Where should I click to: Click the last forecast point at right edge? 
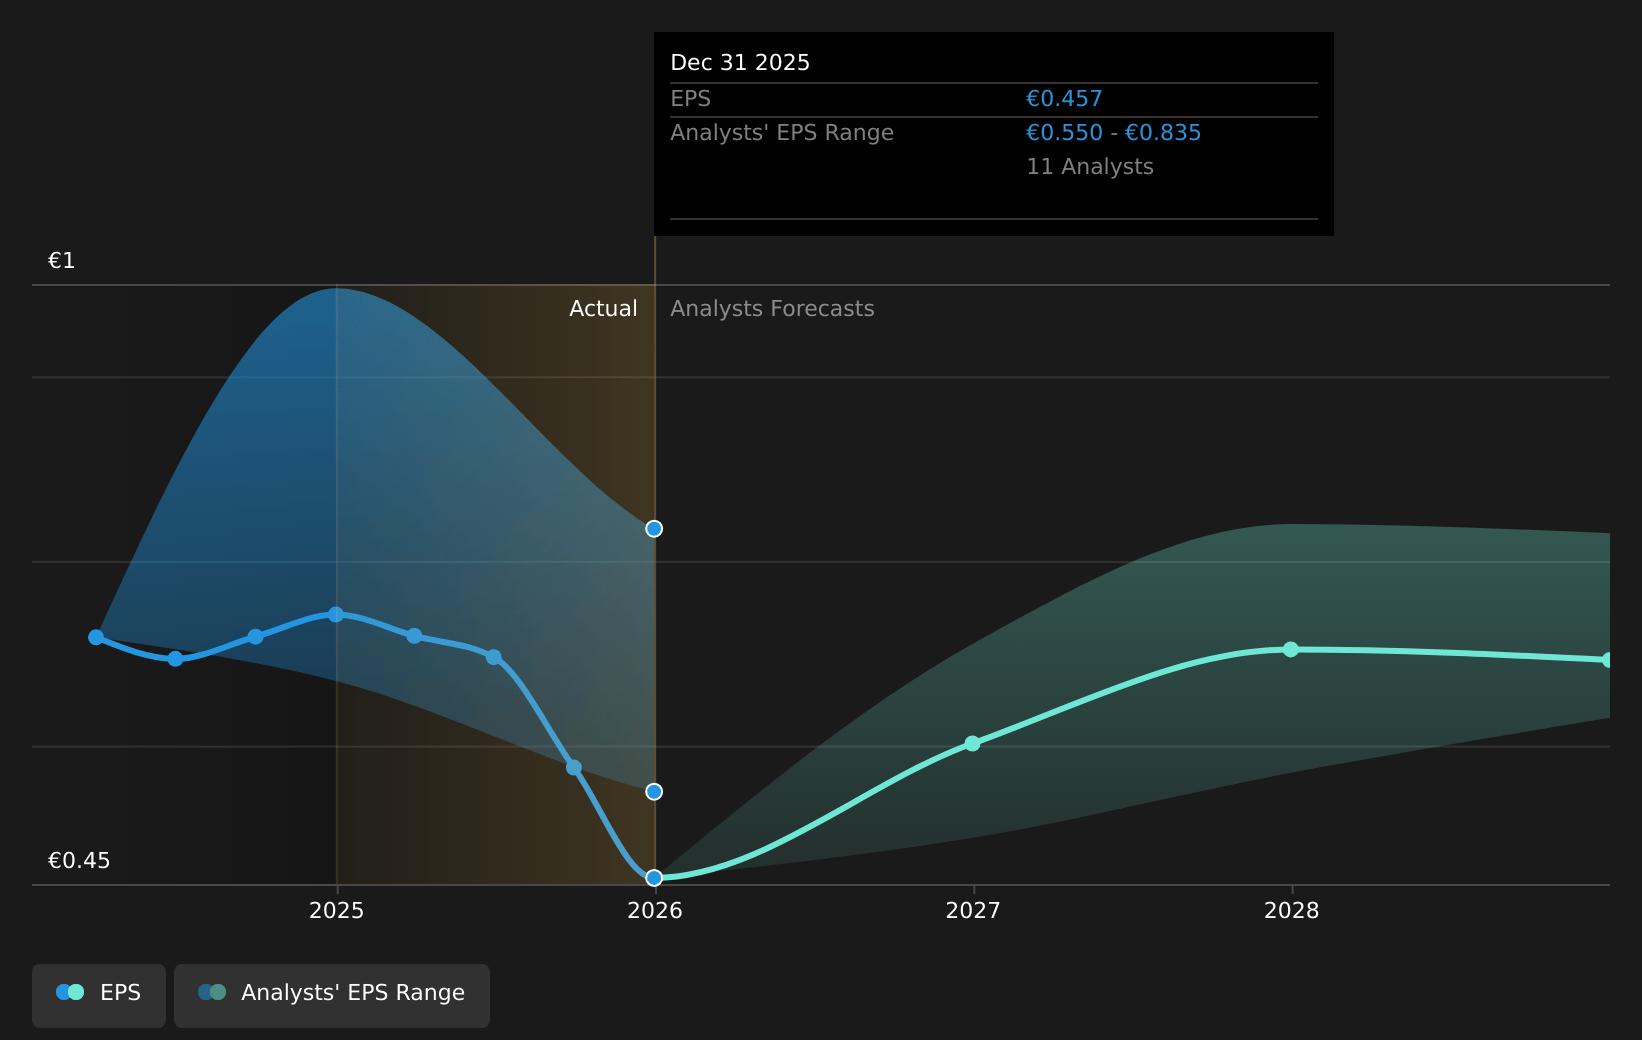[1607, 660]
